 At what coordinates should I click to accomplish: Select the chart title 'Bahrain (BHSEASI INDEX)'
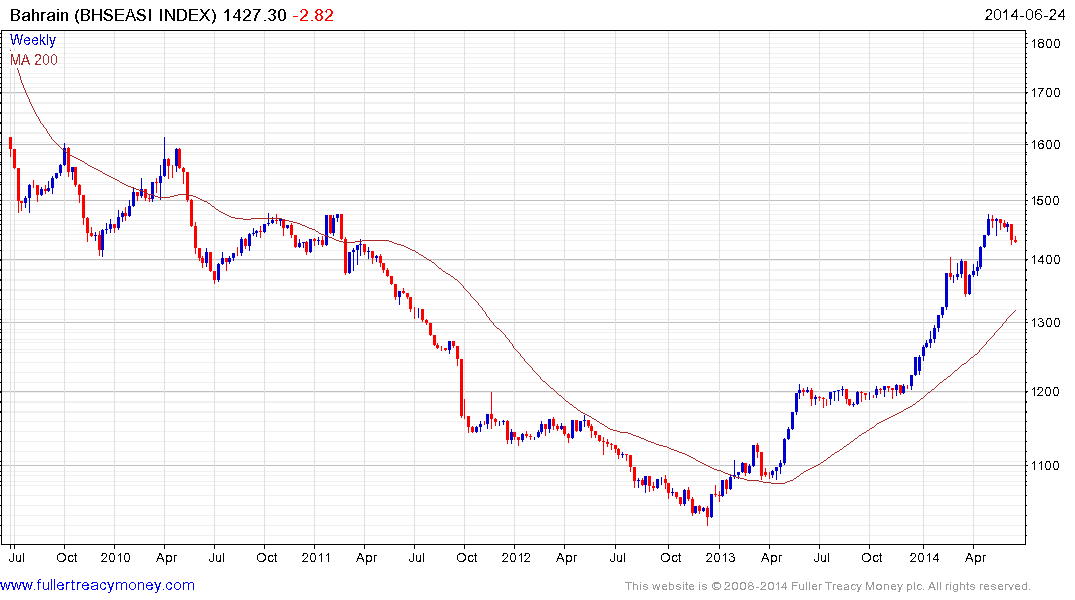(113, 15)
